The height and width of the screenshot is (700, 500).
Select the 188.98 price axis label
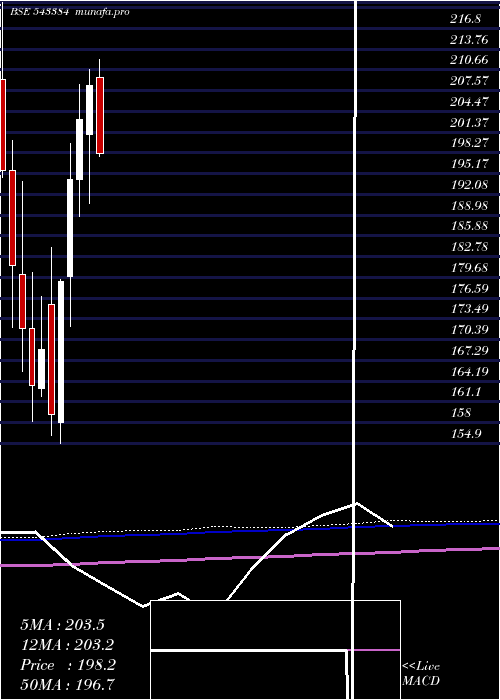coord(469,205)
